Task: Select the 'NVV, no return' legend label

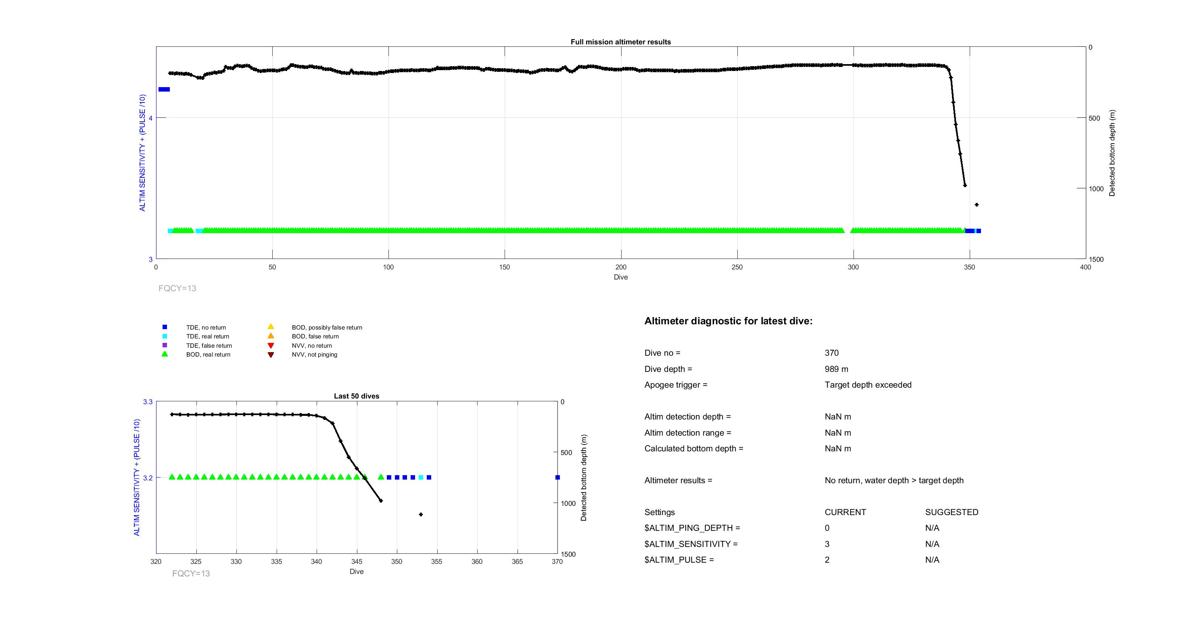Action: point(311,345)
